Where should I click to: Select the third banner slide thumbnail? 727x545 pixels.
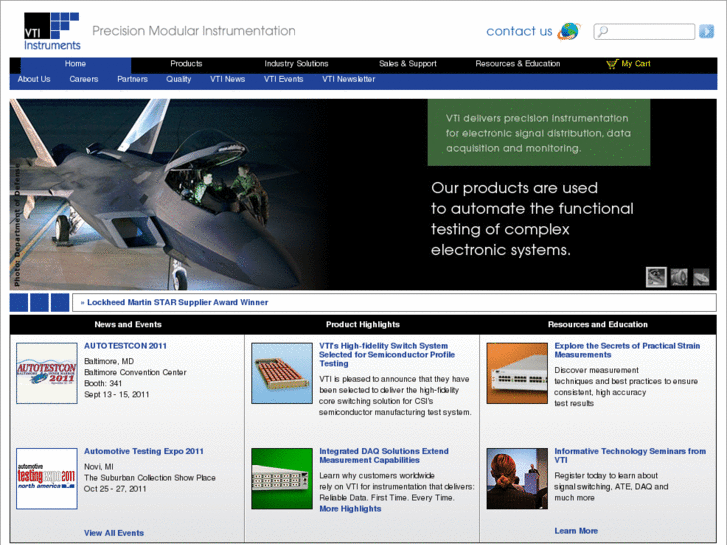coord(701,277)
